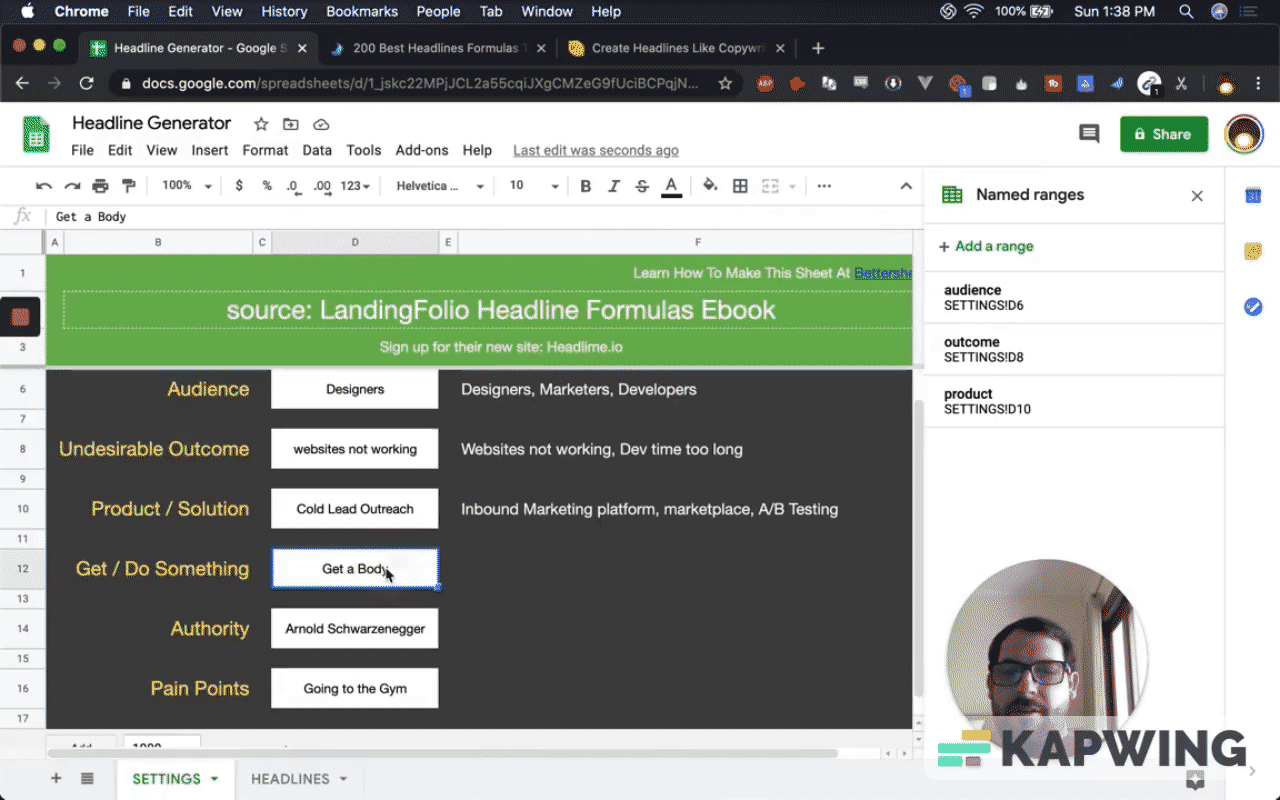Increase decimal places in the toolbar
Screen dimensions: 1280x800
click(322, 186)
